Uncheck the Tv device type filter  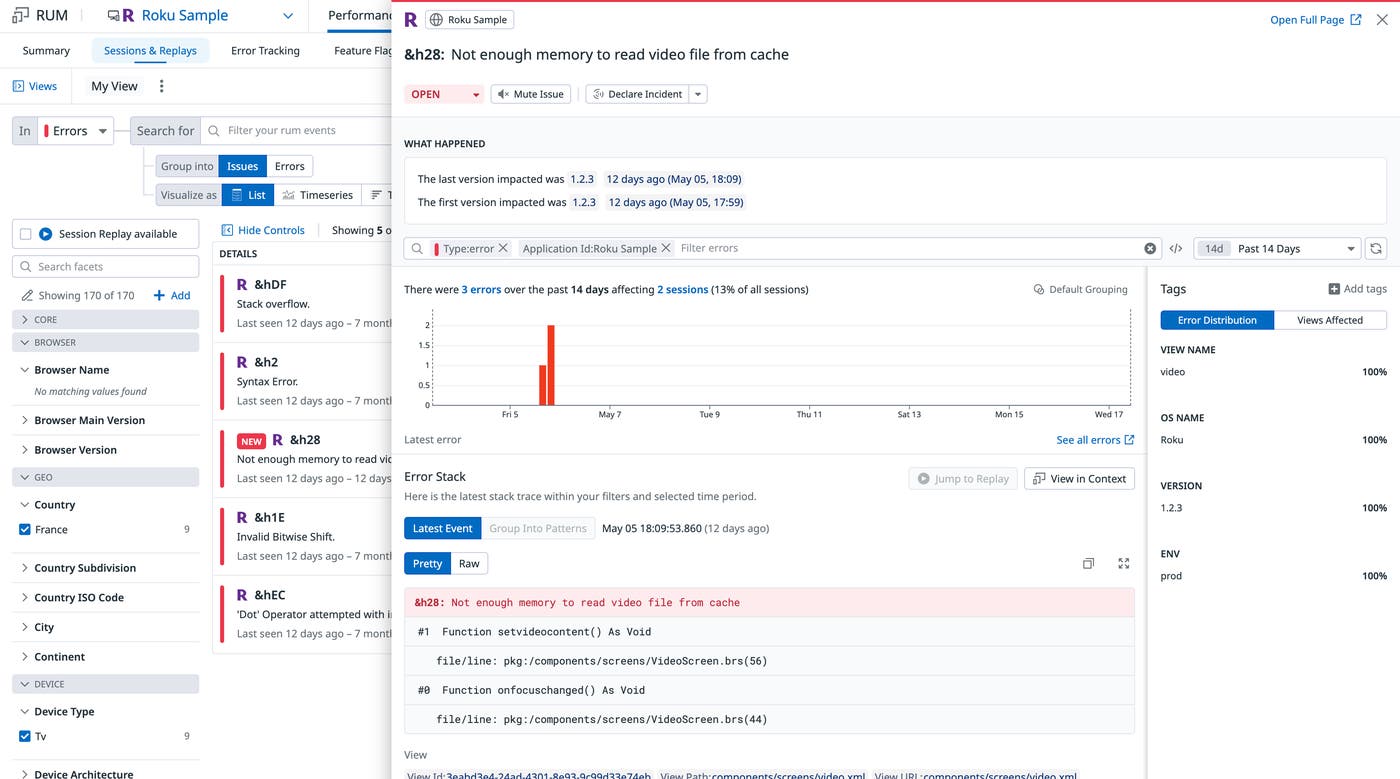pyautogui.click(x=25, y=737)
